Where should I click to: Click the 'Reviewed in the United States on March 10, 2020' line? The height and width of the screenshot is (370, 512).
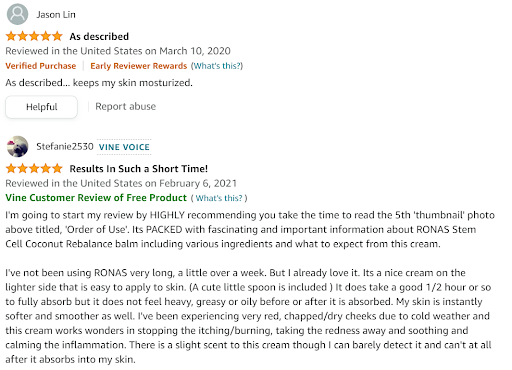coord(118,51)
